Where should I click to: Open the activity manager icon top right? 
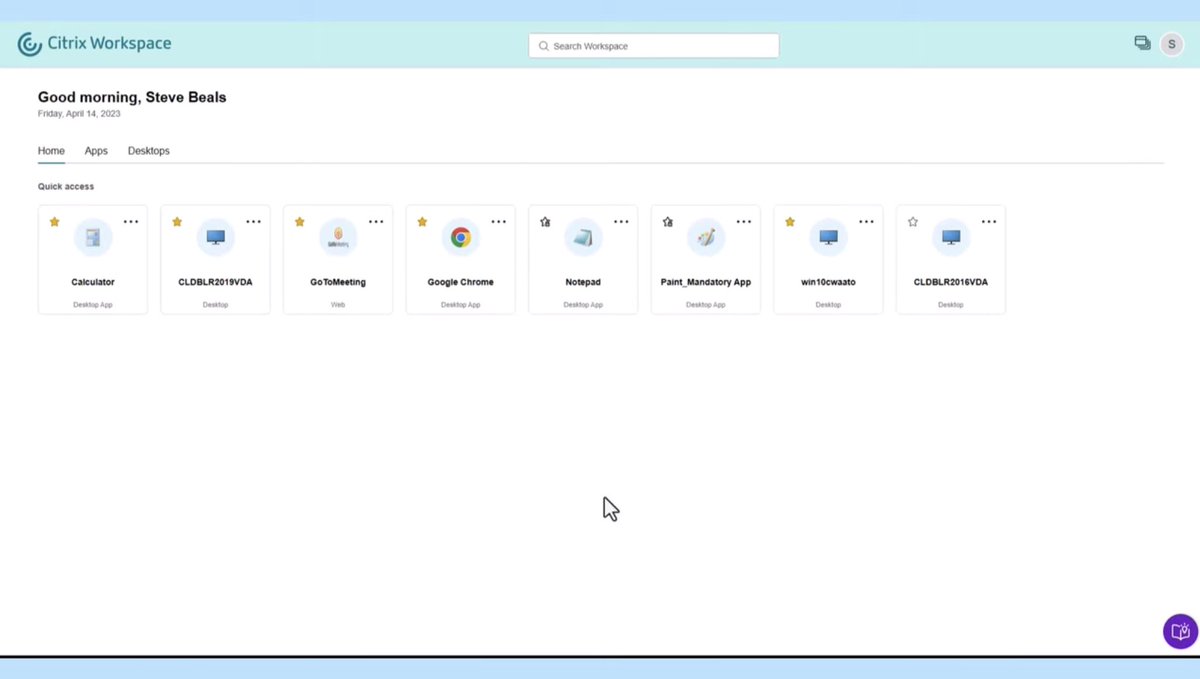pos(1142,44)
